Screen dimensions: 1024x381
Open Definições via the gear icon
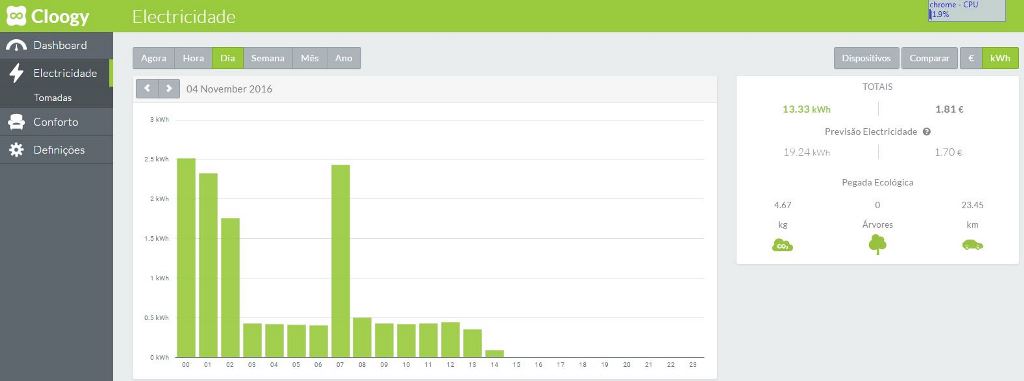[x=16, y=150]
